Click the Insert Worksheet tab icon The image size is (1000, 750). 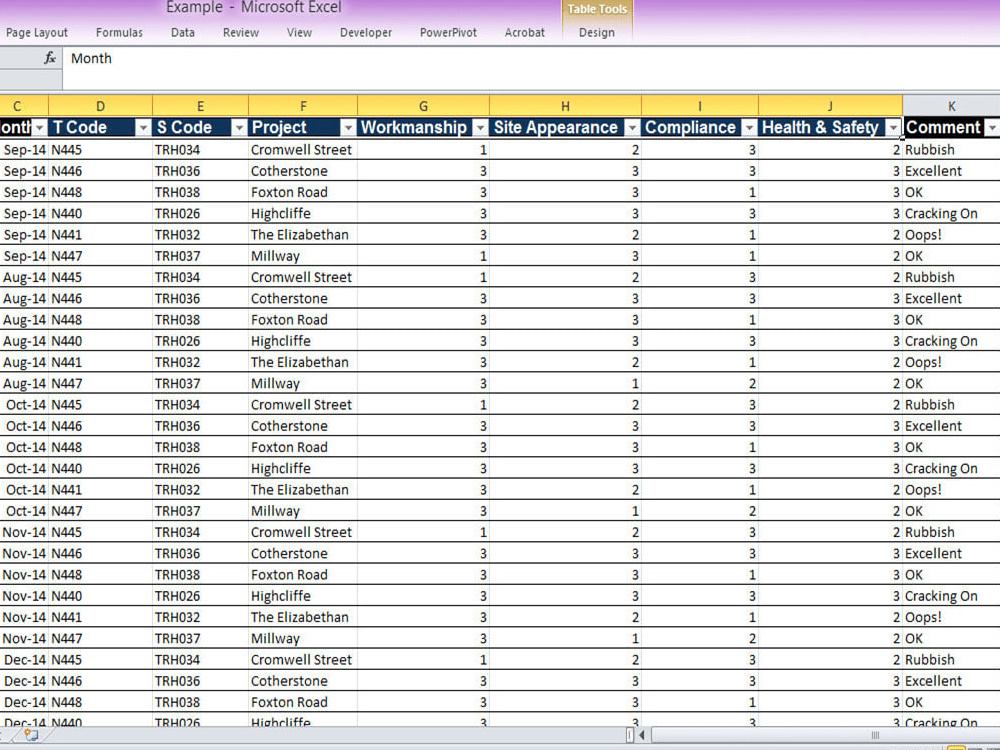tap(31, 735)
